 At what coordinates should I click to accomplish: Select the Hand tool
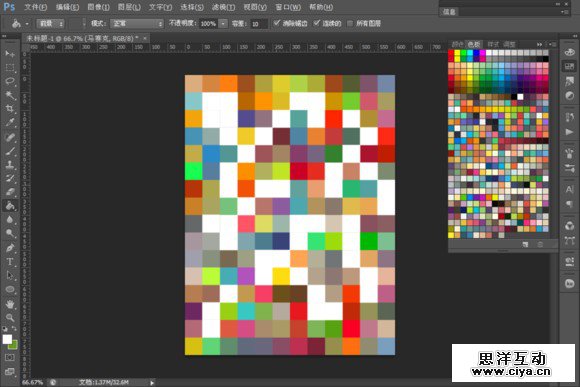10,304
